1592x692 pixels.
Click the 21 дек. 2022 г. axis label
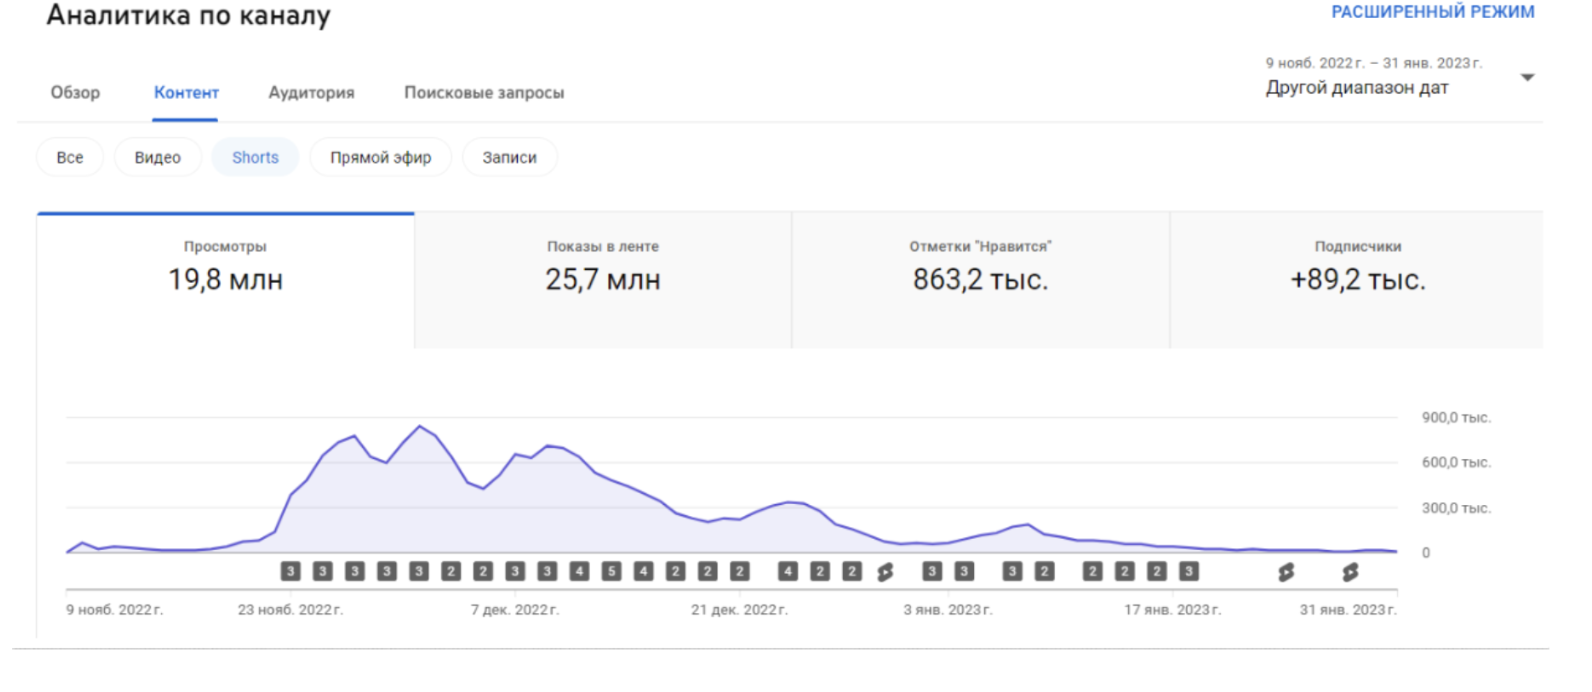pyautogui.click(x=740, y=610)
